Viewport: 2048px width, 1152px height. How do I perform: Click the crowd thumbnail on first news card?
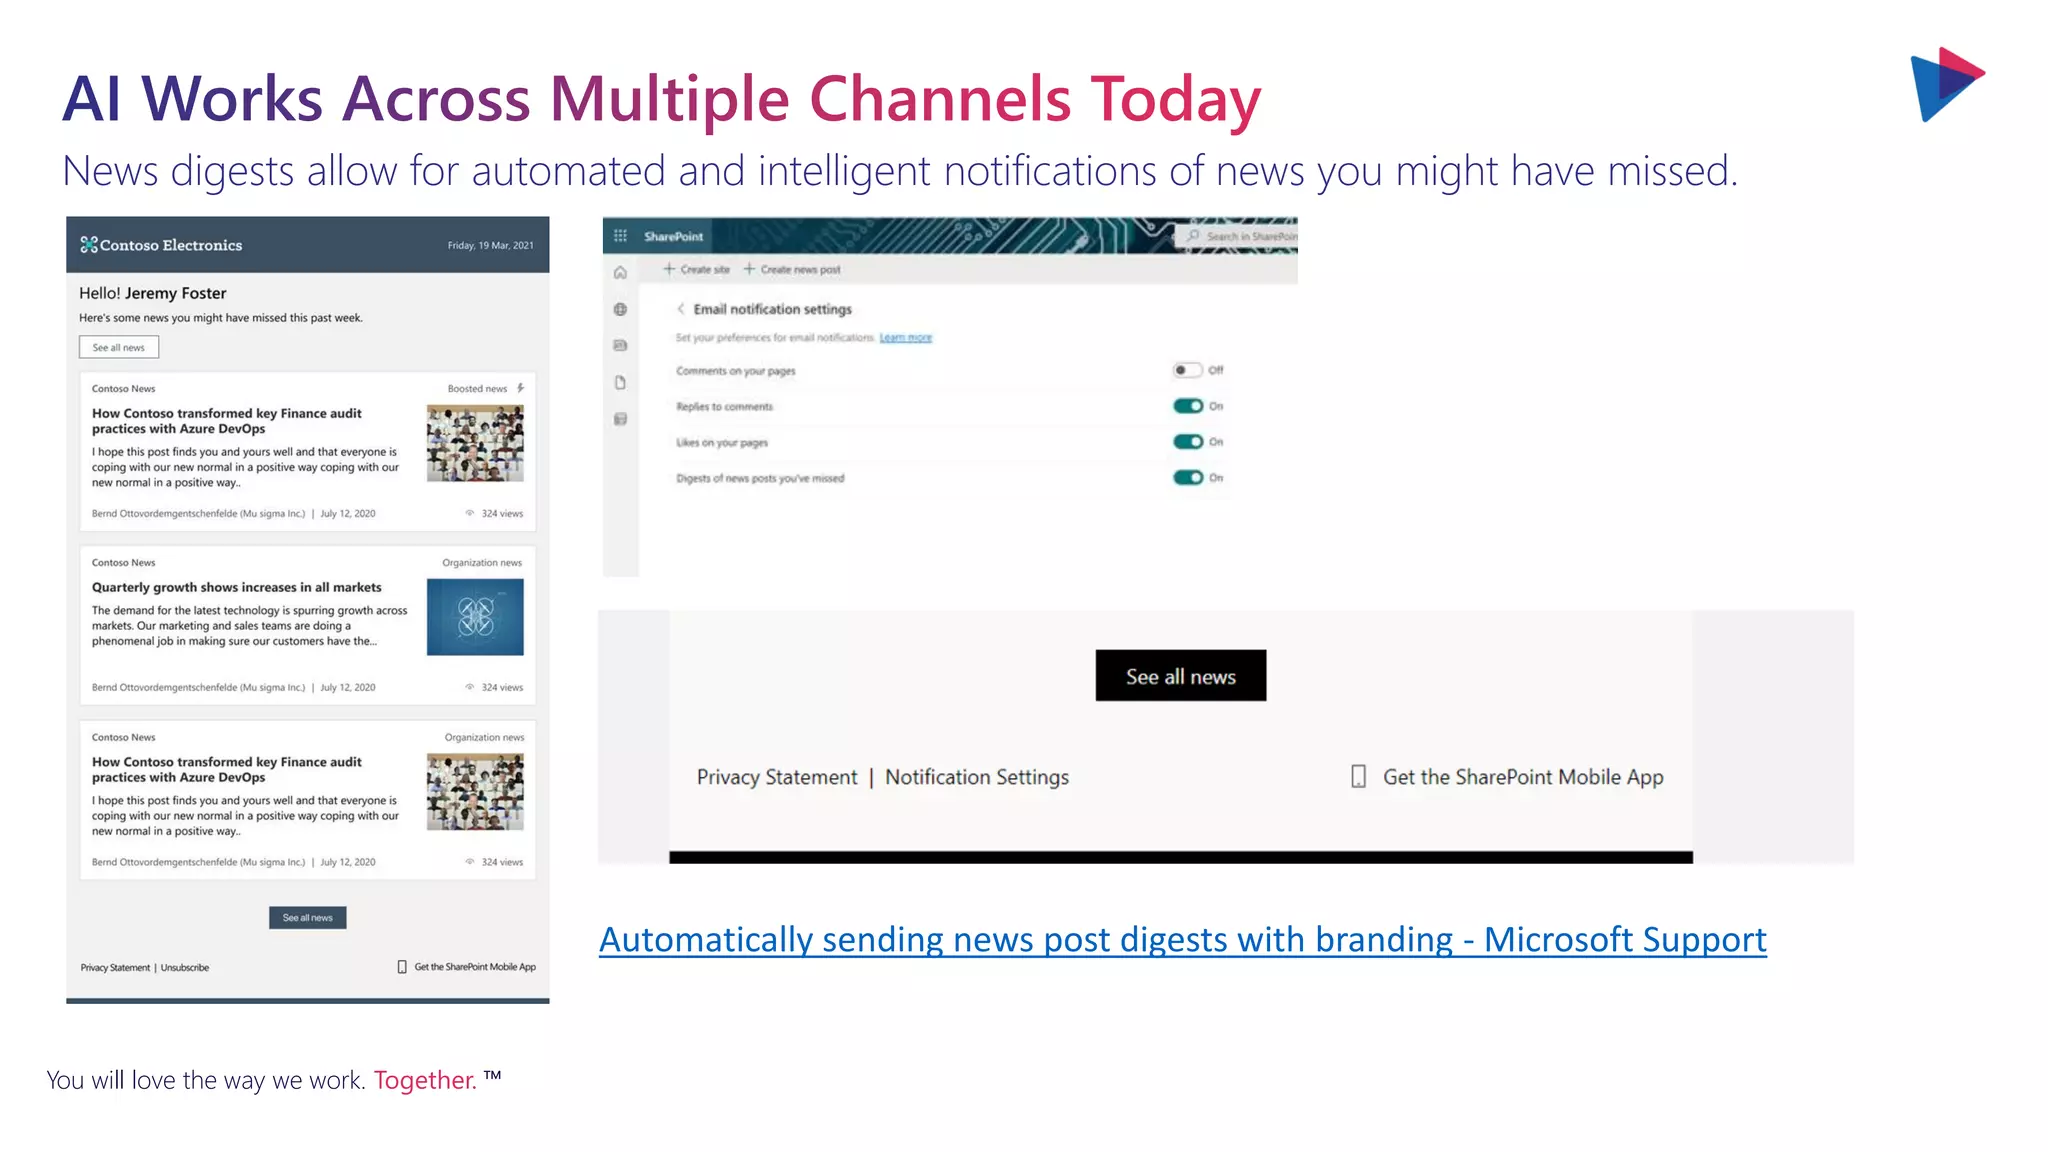pos(475,443)
